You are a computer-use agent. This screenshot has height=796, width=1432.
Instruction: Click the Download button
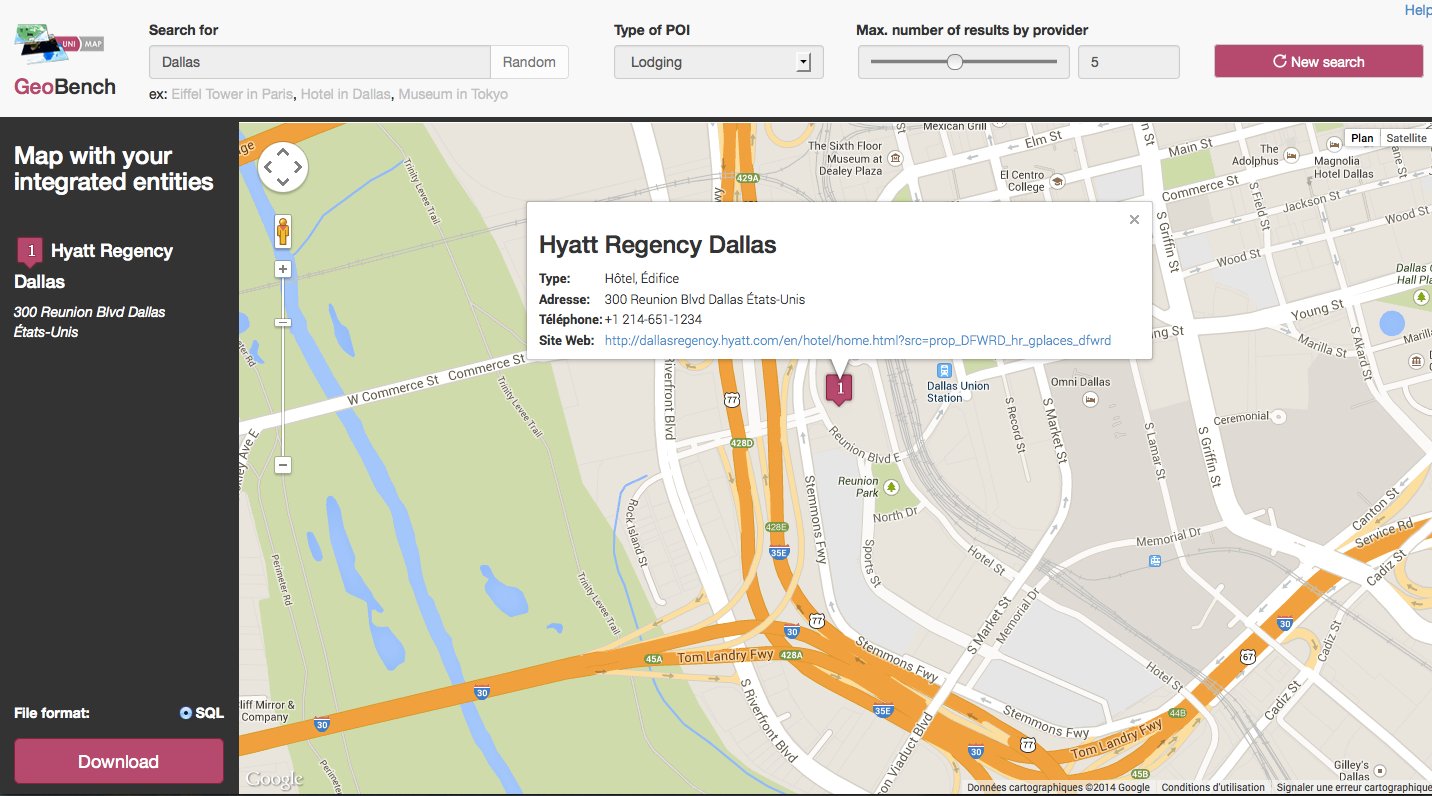[118, 761]
